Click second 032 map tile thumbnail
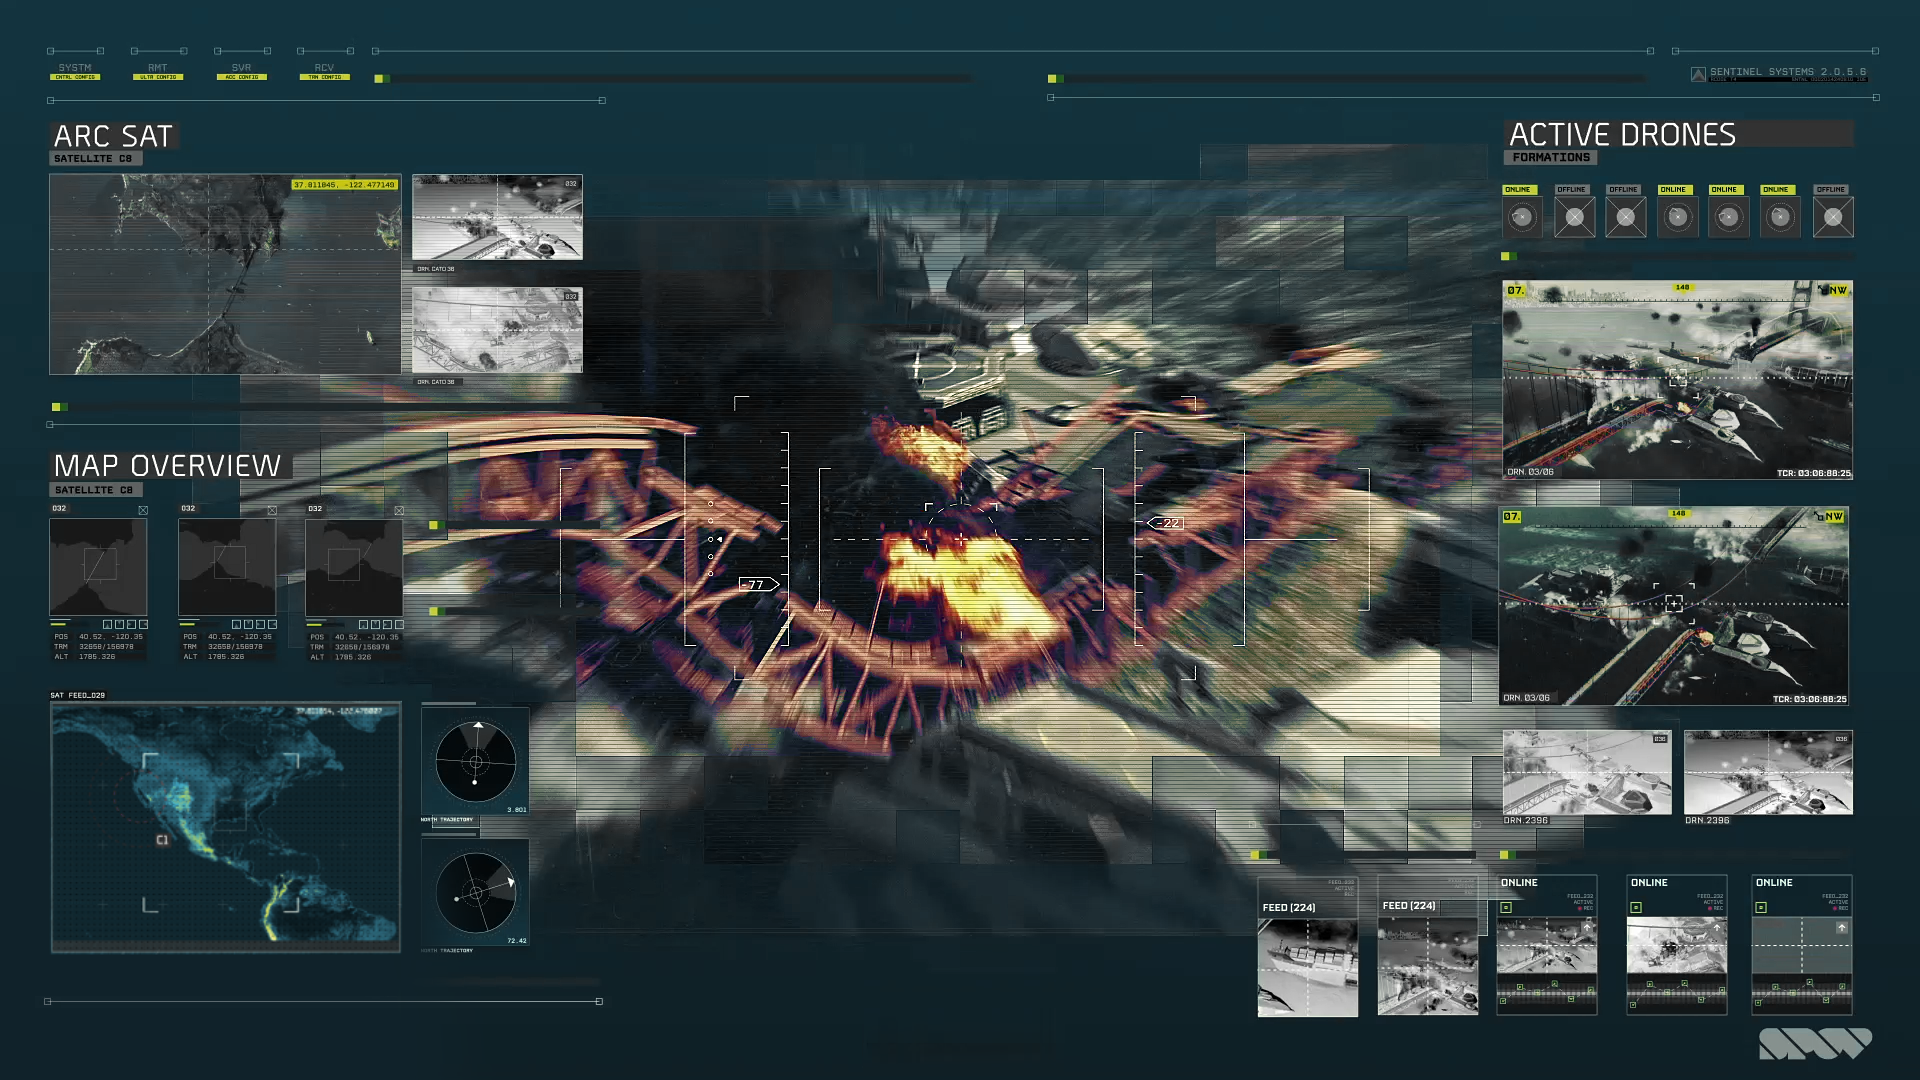 [227, 567]
